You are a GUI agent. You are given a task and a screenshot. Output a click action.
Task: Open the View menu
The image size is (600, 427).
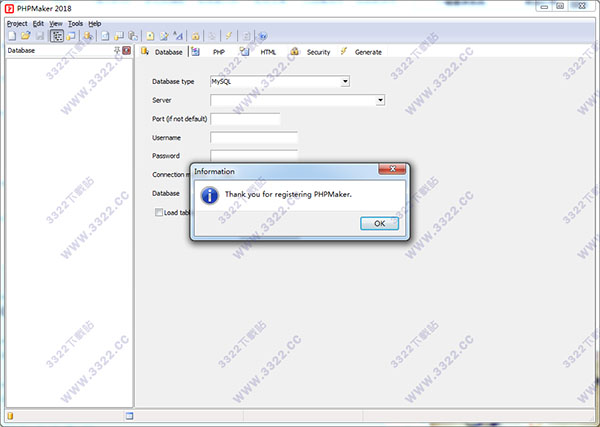pos(56,24)
